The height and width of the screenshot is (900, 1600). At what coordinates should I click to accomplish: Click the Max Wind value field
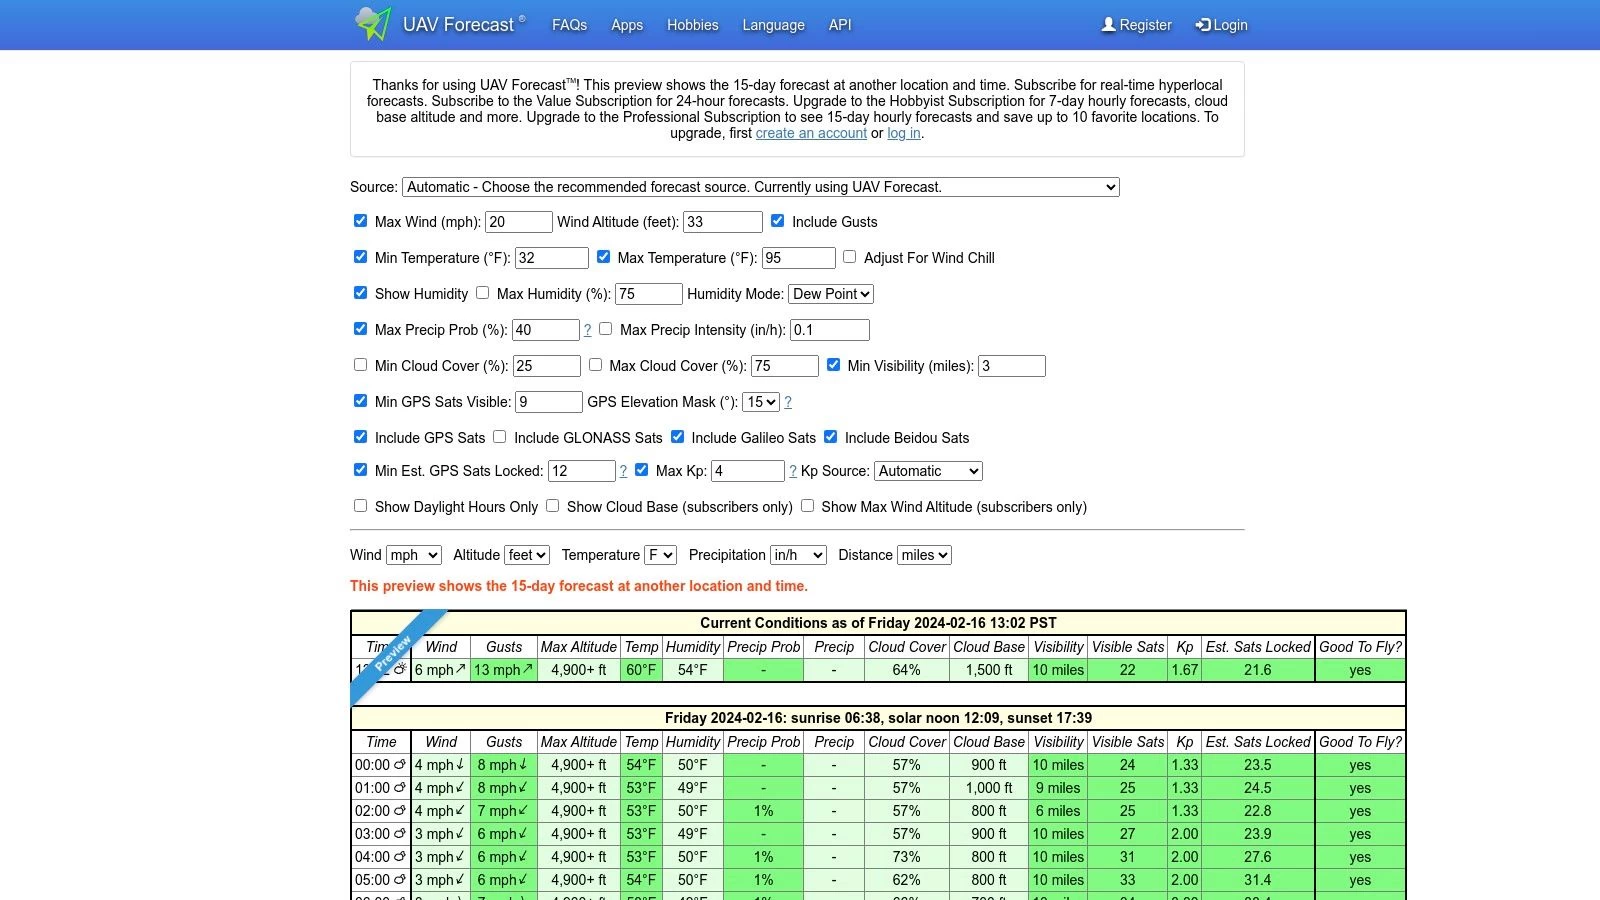click(519, 222)
